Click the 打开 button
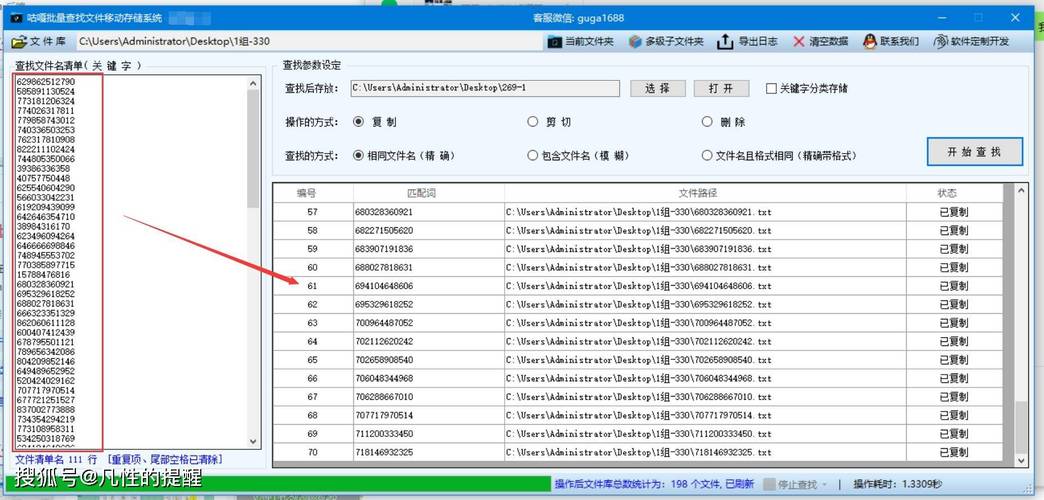The height and width of the screenshot is (500, 1044). click(x=721, y=88)
